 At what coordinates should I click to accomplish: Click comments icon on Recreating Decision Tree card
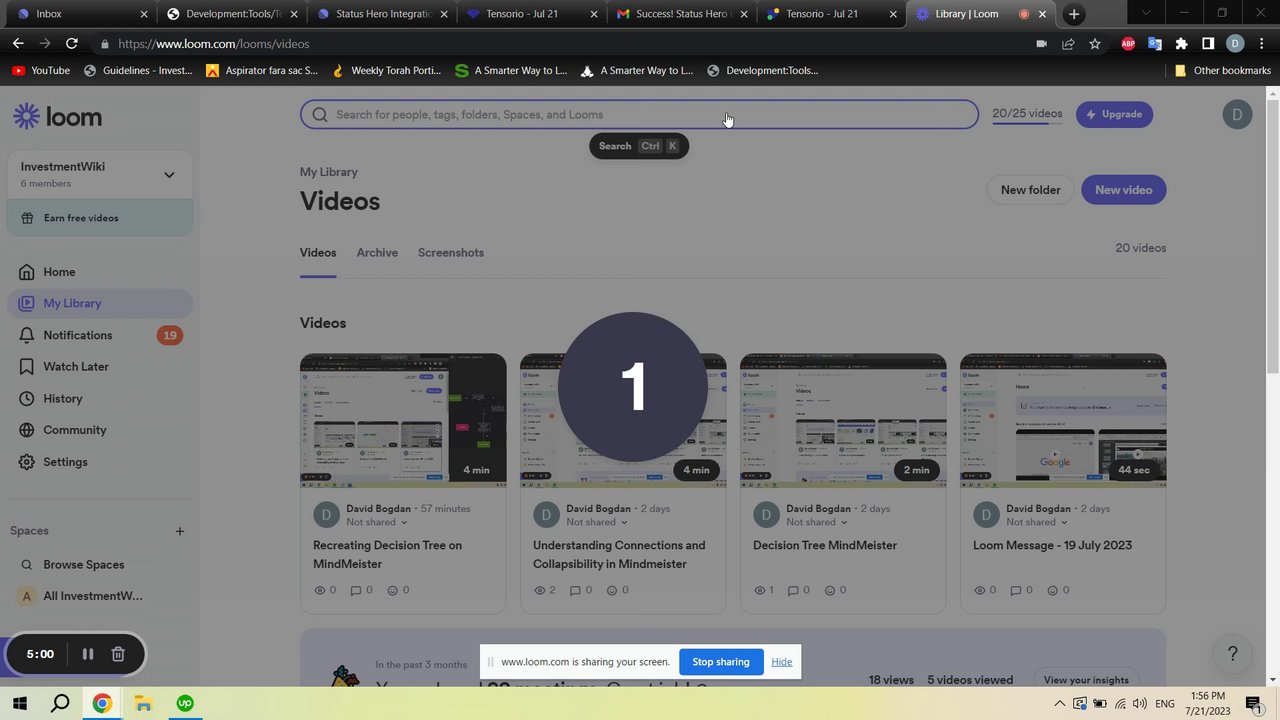[355, 590]
